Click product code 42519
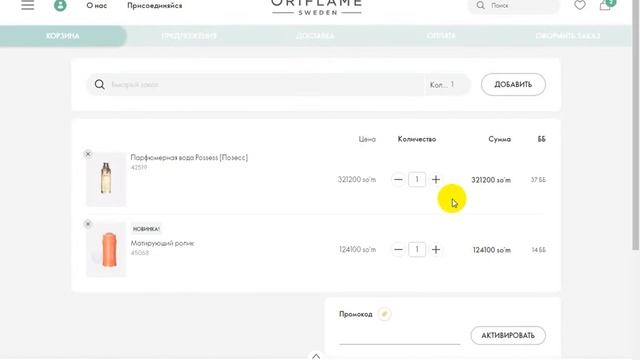Viewport: 640px width, 360px height. [x=139, y=167]
